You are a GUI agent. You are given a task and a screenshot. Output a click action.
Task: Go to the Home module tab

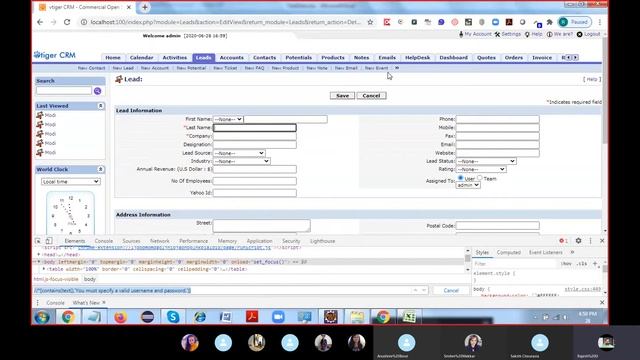113,58
